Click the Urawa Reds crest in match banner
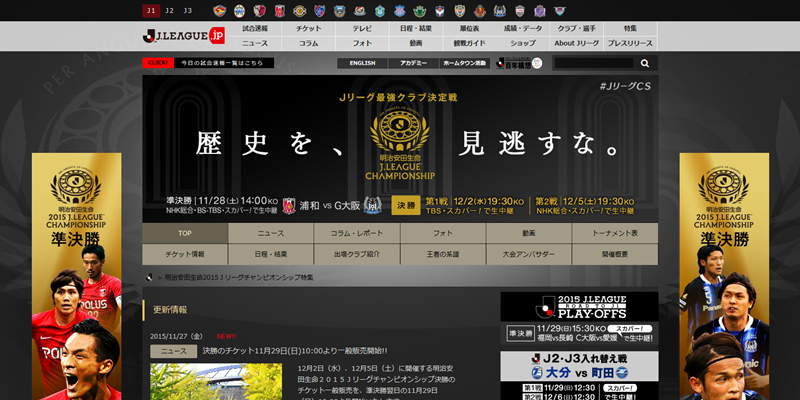The image size is (800, 400). (291, 205)
